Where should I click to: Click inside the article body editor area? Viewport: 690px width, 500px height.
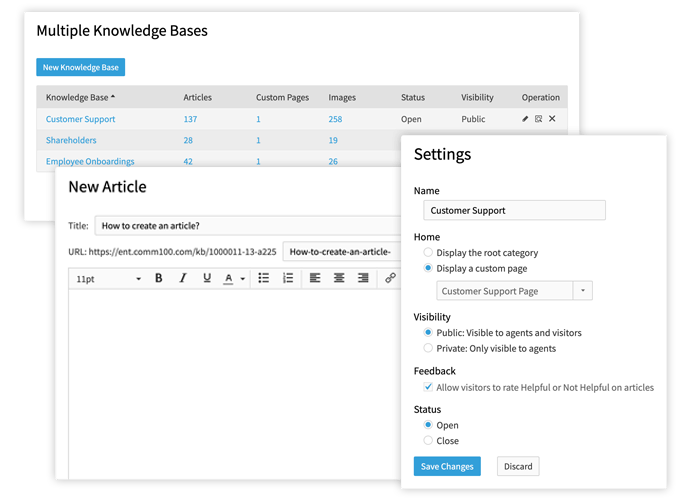[235, 383]
